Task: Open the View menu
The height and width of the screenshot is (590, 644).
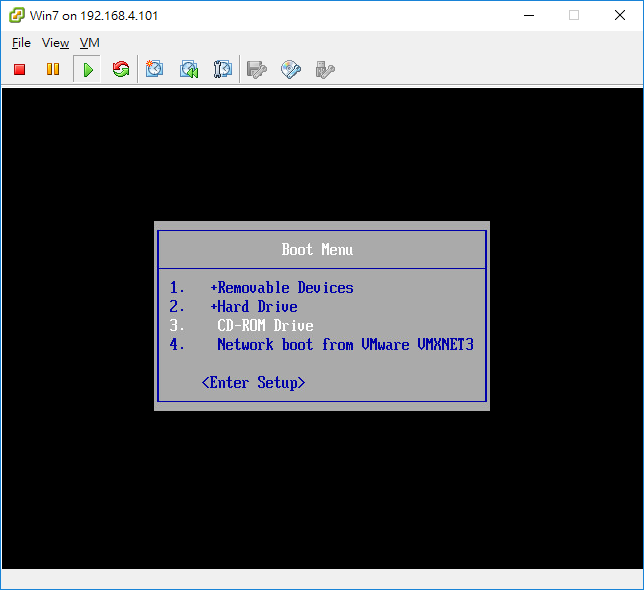Action: pyautogui.click(x=55, y=43)
